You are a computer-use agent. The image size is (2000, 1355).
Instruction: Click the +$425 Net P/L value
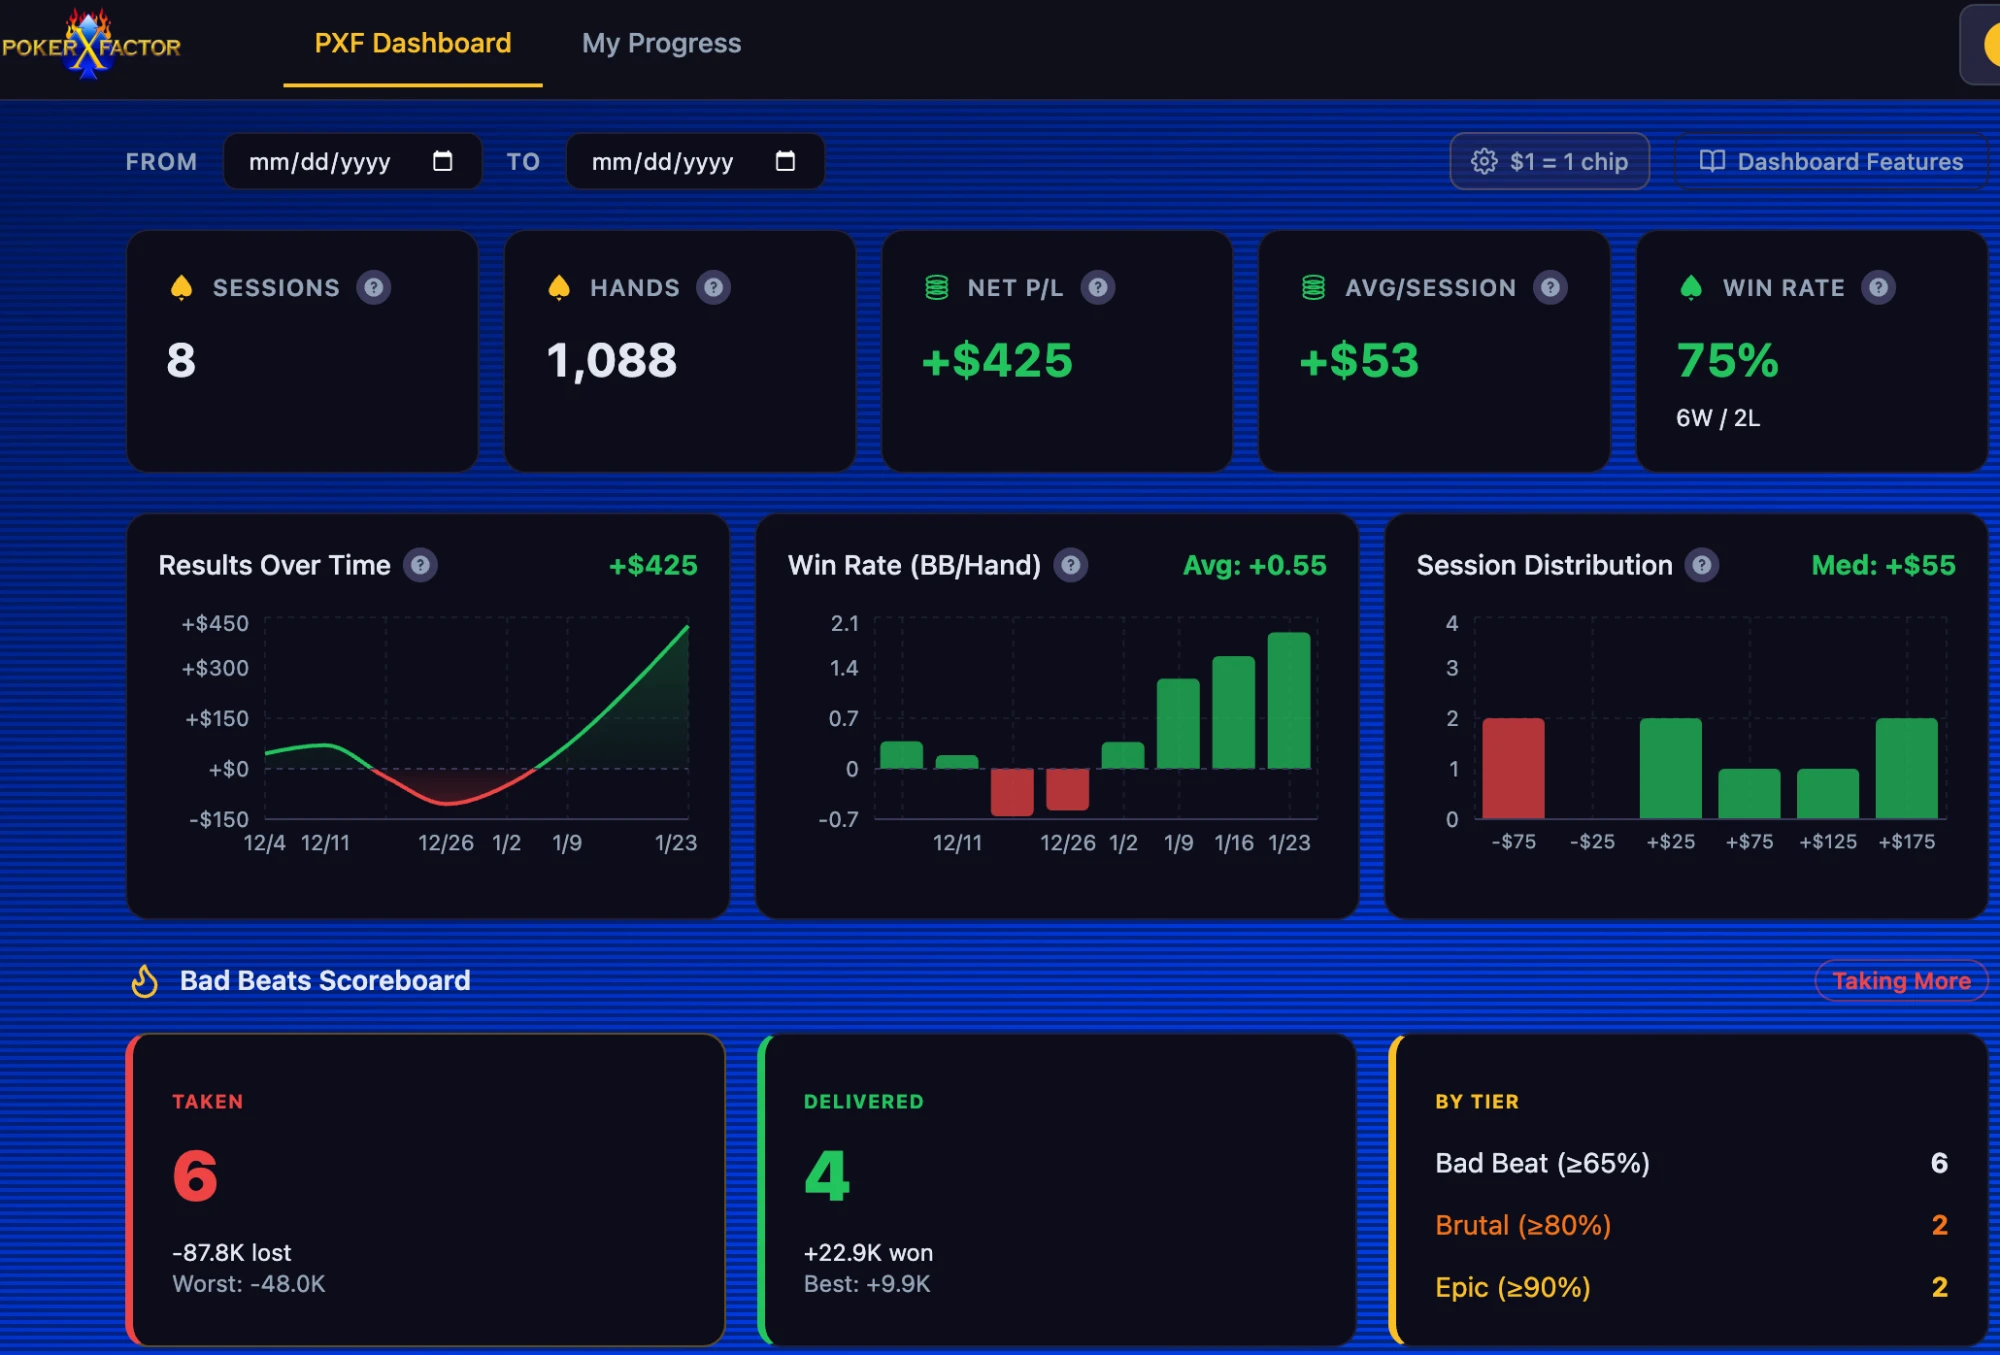coord(997,360)
